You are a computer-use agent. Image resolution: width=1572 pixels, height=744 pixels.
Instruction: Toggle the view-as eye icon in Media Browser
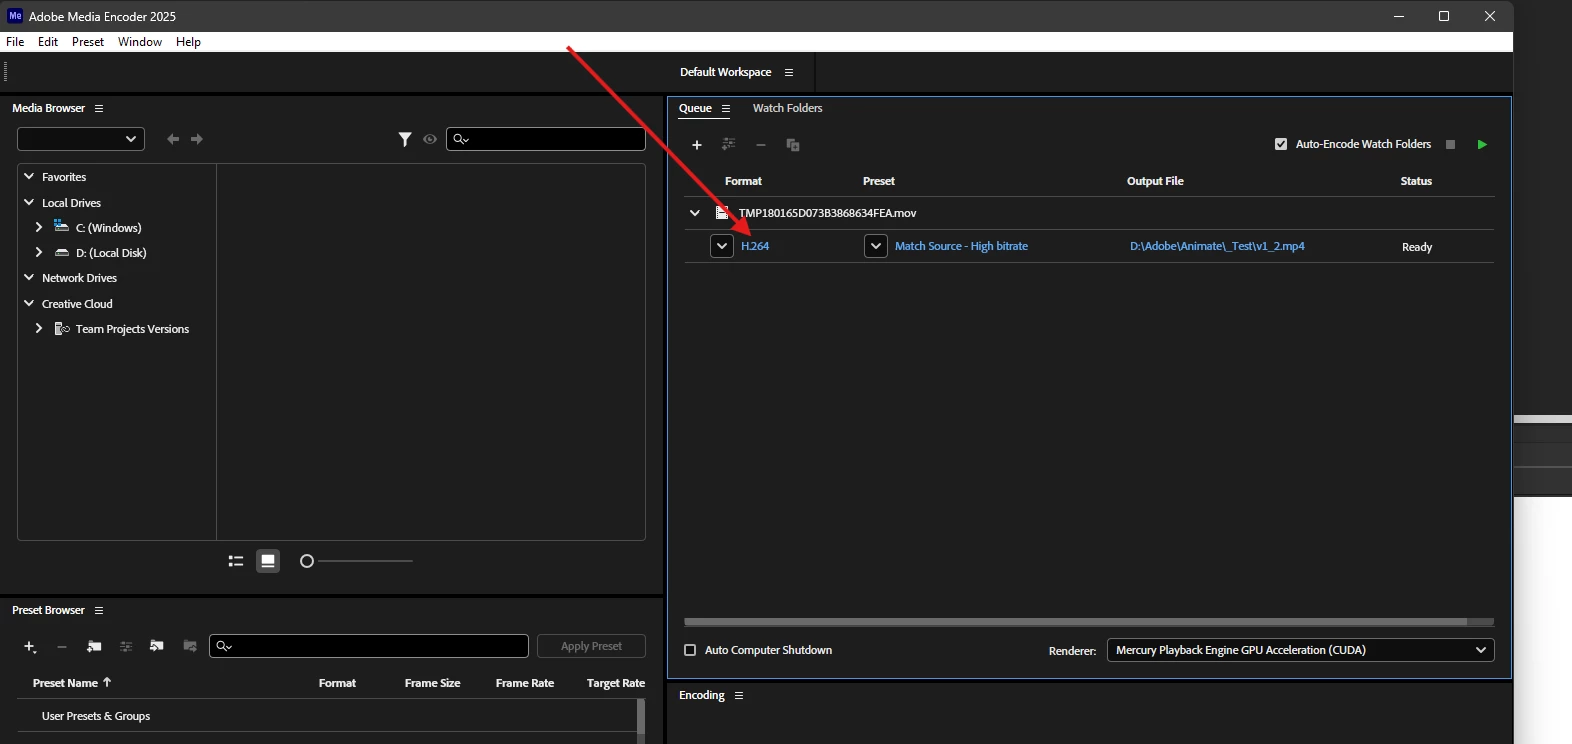pos(430,139)
